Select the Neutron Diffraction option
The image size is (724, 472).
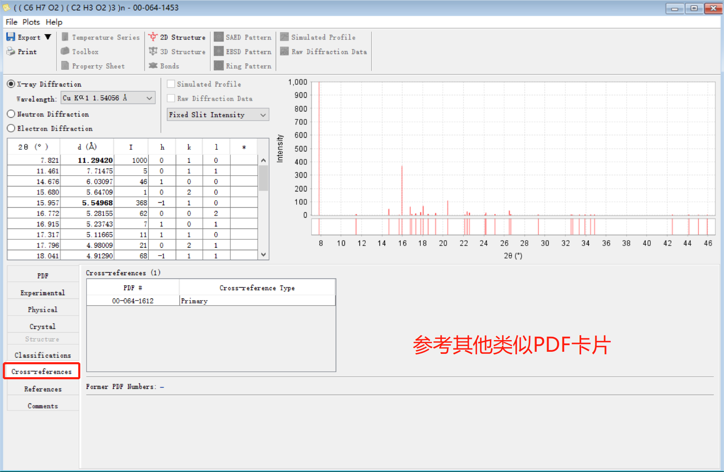click(x=12, y=114)
